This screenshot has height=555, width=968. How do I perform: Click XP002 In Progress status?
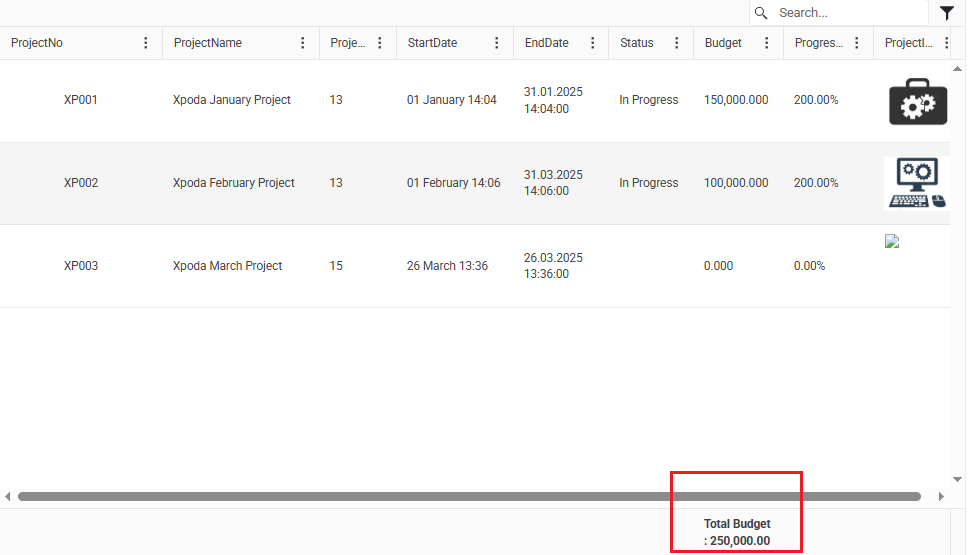(x=648, y=183)
